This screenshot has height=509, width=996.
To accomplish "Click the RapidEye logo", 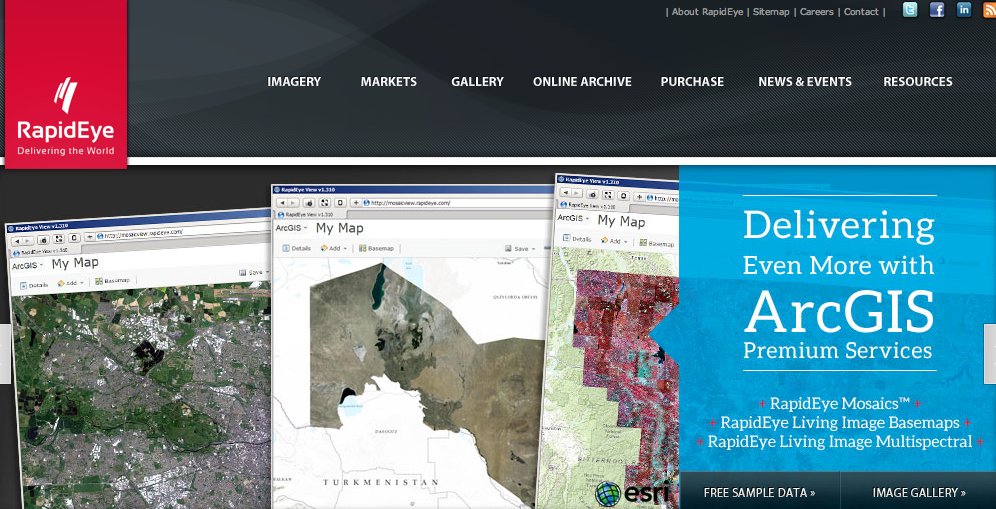I will coord(66,84).
